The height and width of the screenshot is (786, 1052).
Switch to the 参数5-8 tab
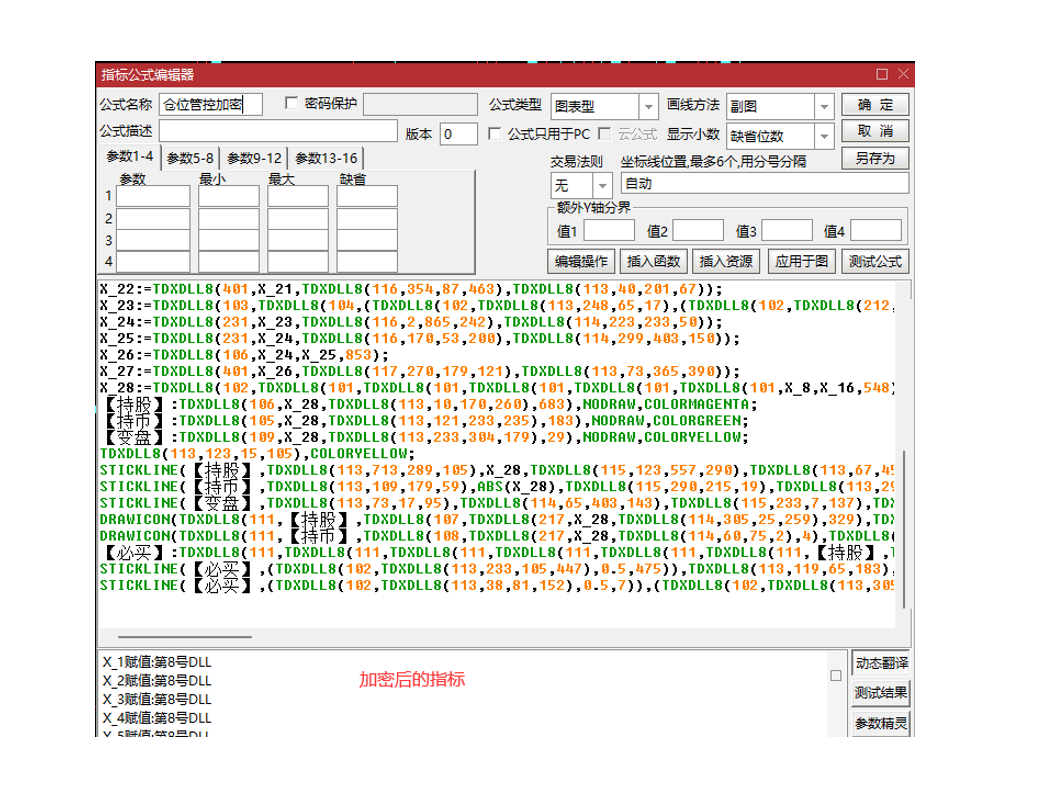(190, 158)
